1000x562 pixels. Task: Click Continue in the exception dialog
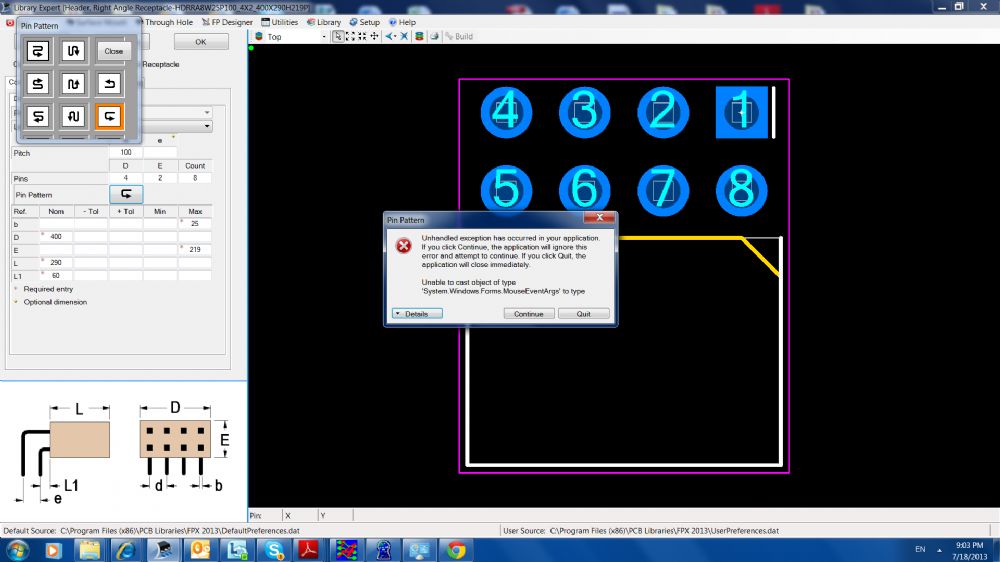pos(528,314)
